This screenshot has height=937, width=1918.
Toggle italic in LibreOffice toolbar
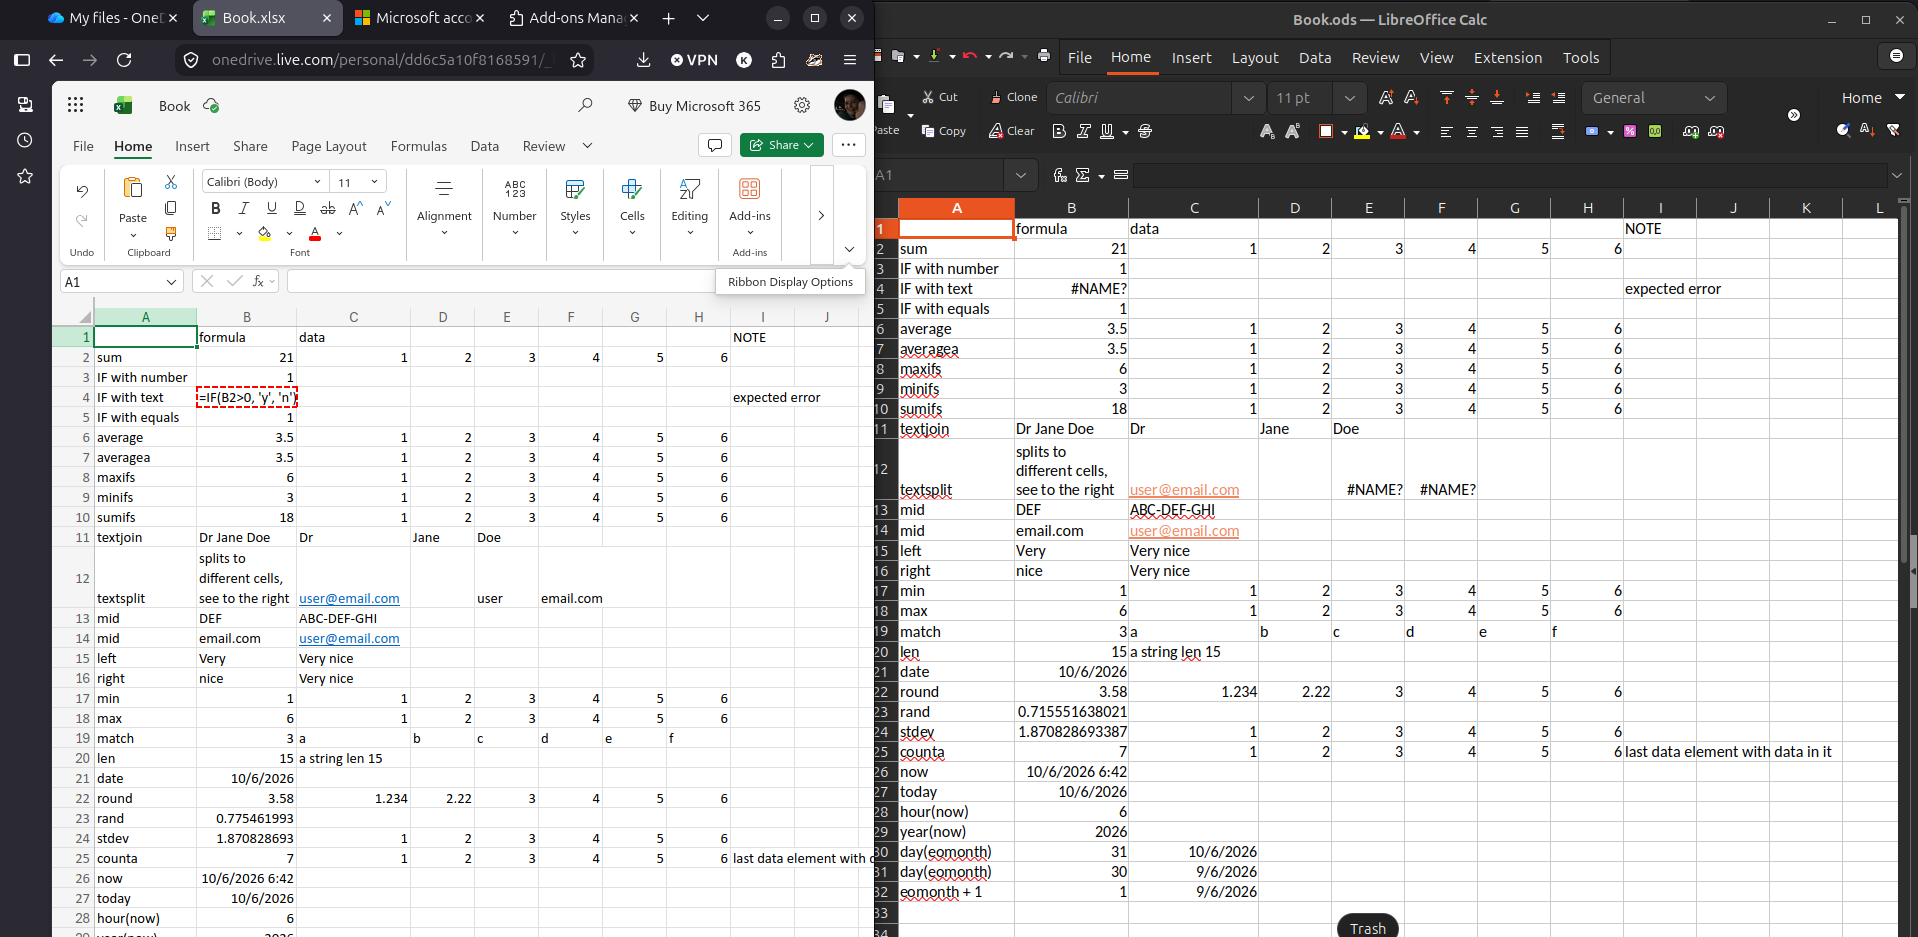pos(1083,131)
